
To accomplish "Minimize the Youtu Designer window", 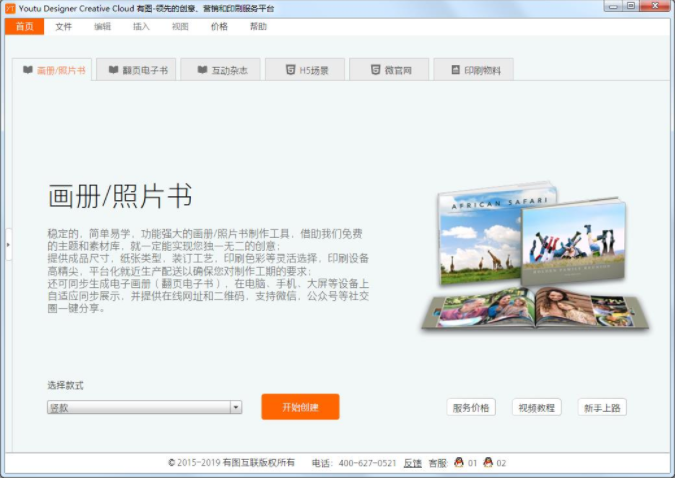I will click(613, 6).
